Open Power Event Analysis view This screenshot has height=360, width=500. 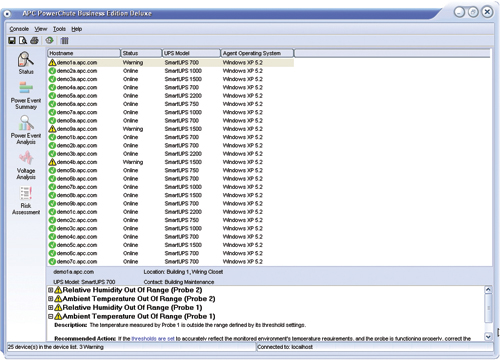[x=26, y=130]
